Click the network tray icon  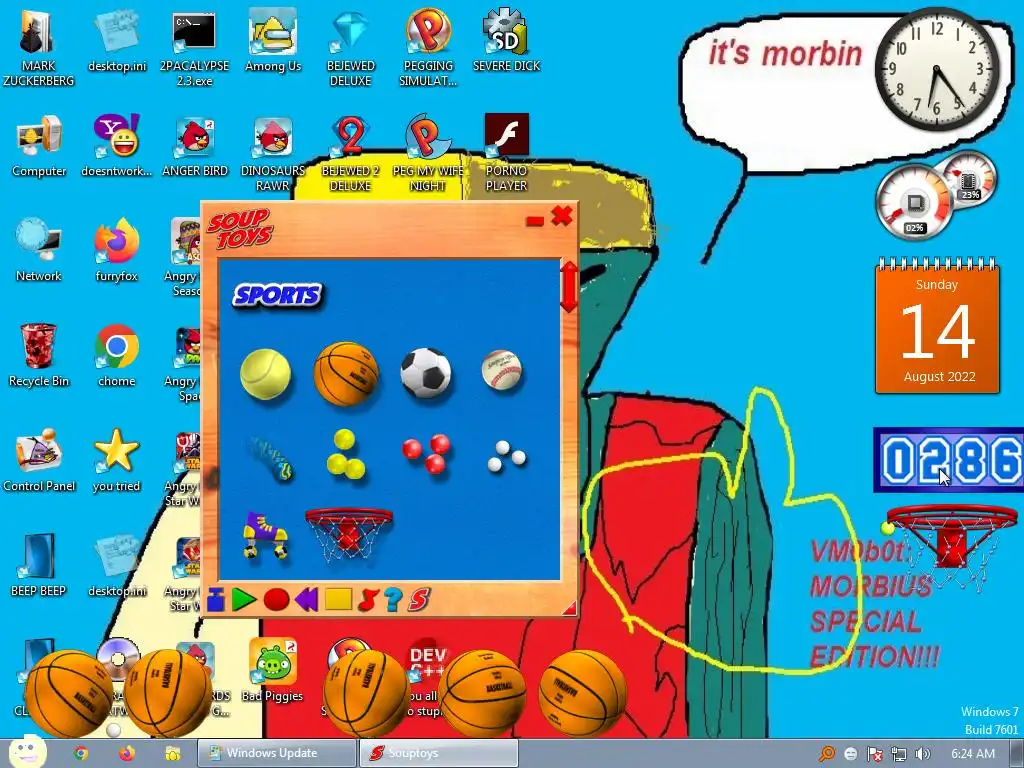[x=899, y=754]
